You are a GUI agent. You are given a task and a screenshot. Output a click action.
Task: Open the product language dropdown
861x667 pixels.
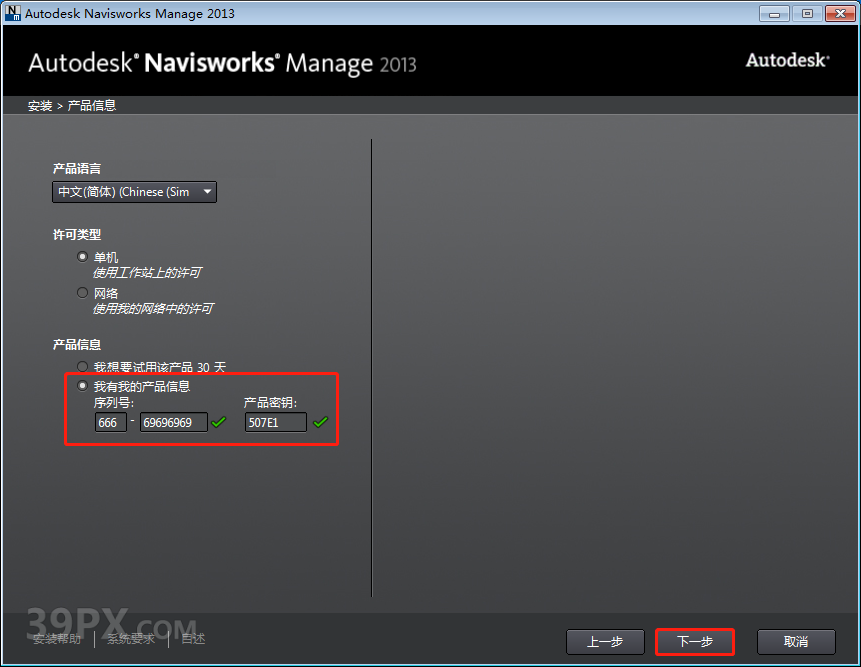click(x=207, y=191)
